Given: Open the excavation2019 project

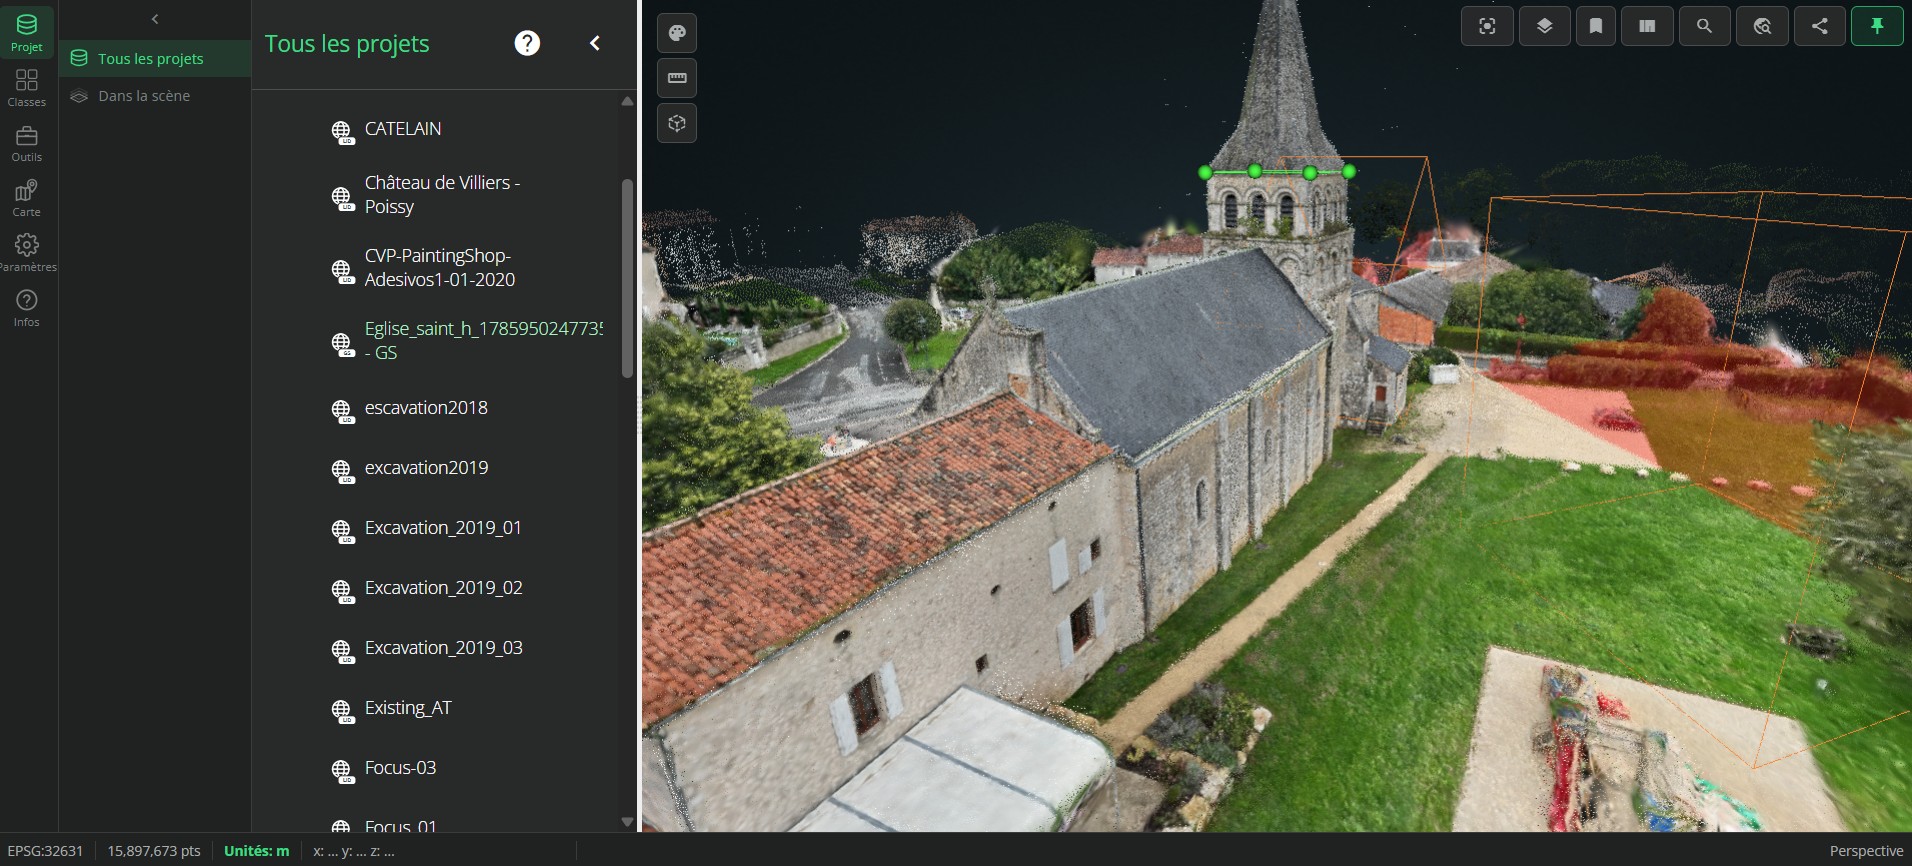Looking at the screenshot, I should pyautogui.click(x=426, y=468).
